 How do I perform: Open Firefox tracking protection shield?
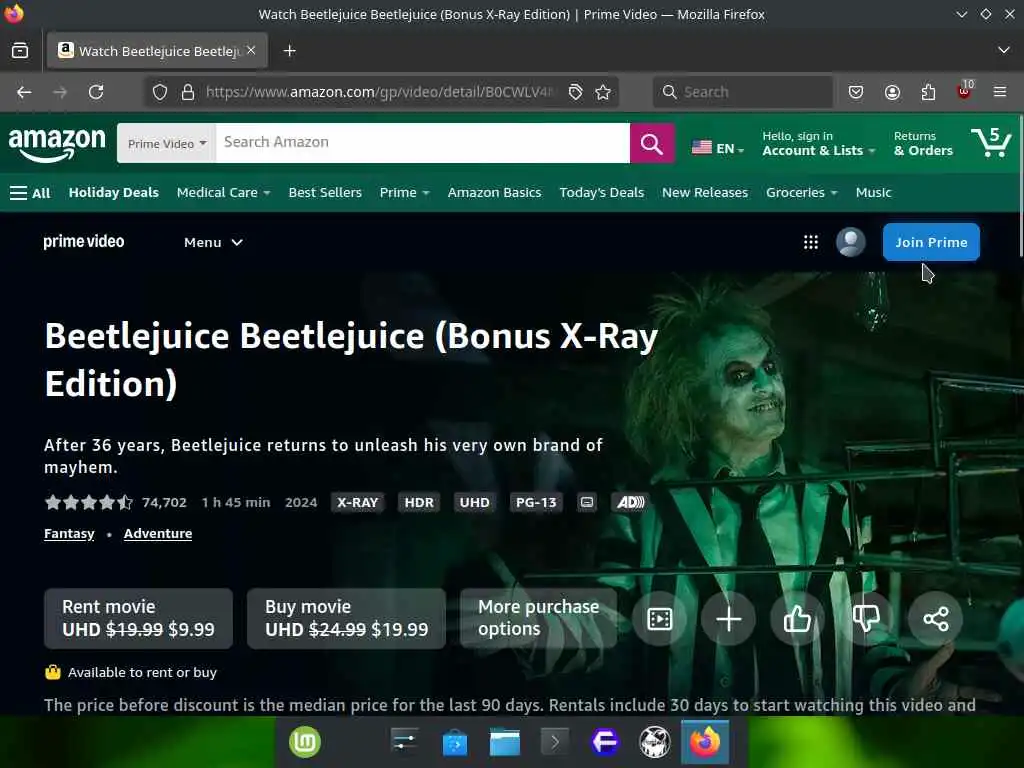(x=160, y=92)
